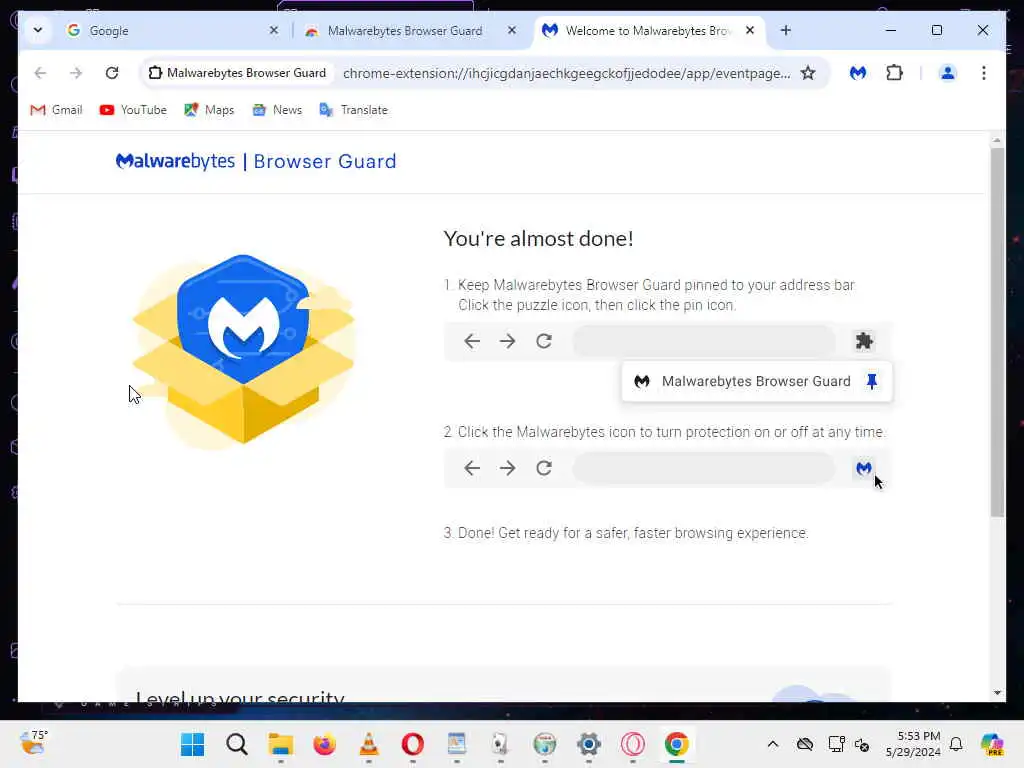The height and width of the screenshot is (768, 1024).
Task: Open the News bookmark
Action: 277,110
